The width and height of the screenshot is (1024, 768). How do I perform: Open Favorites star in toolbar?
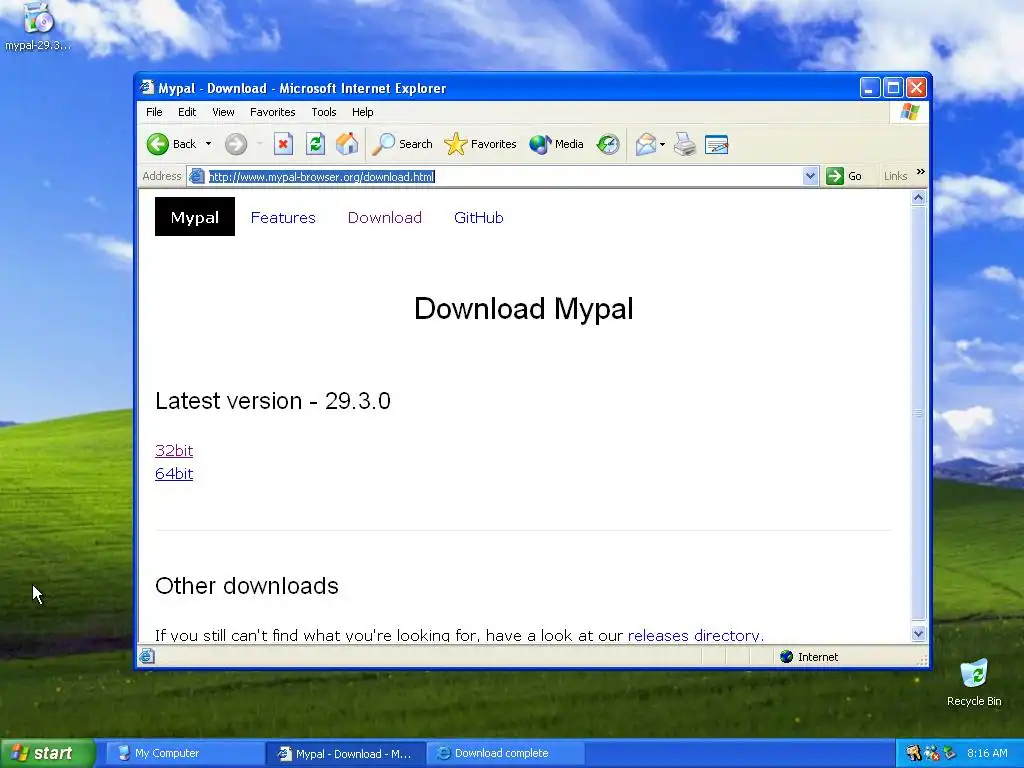point(480,144)
